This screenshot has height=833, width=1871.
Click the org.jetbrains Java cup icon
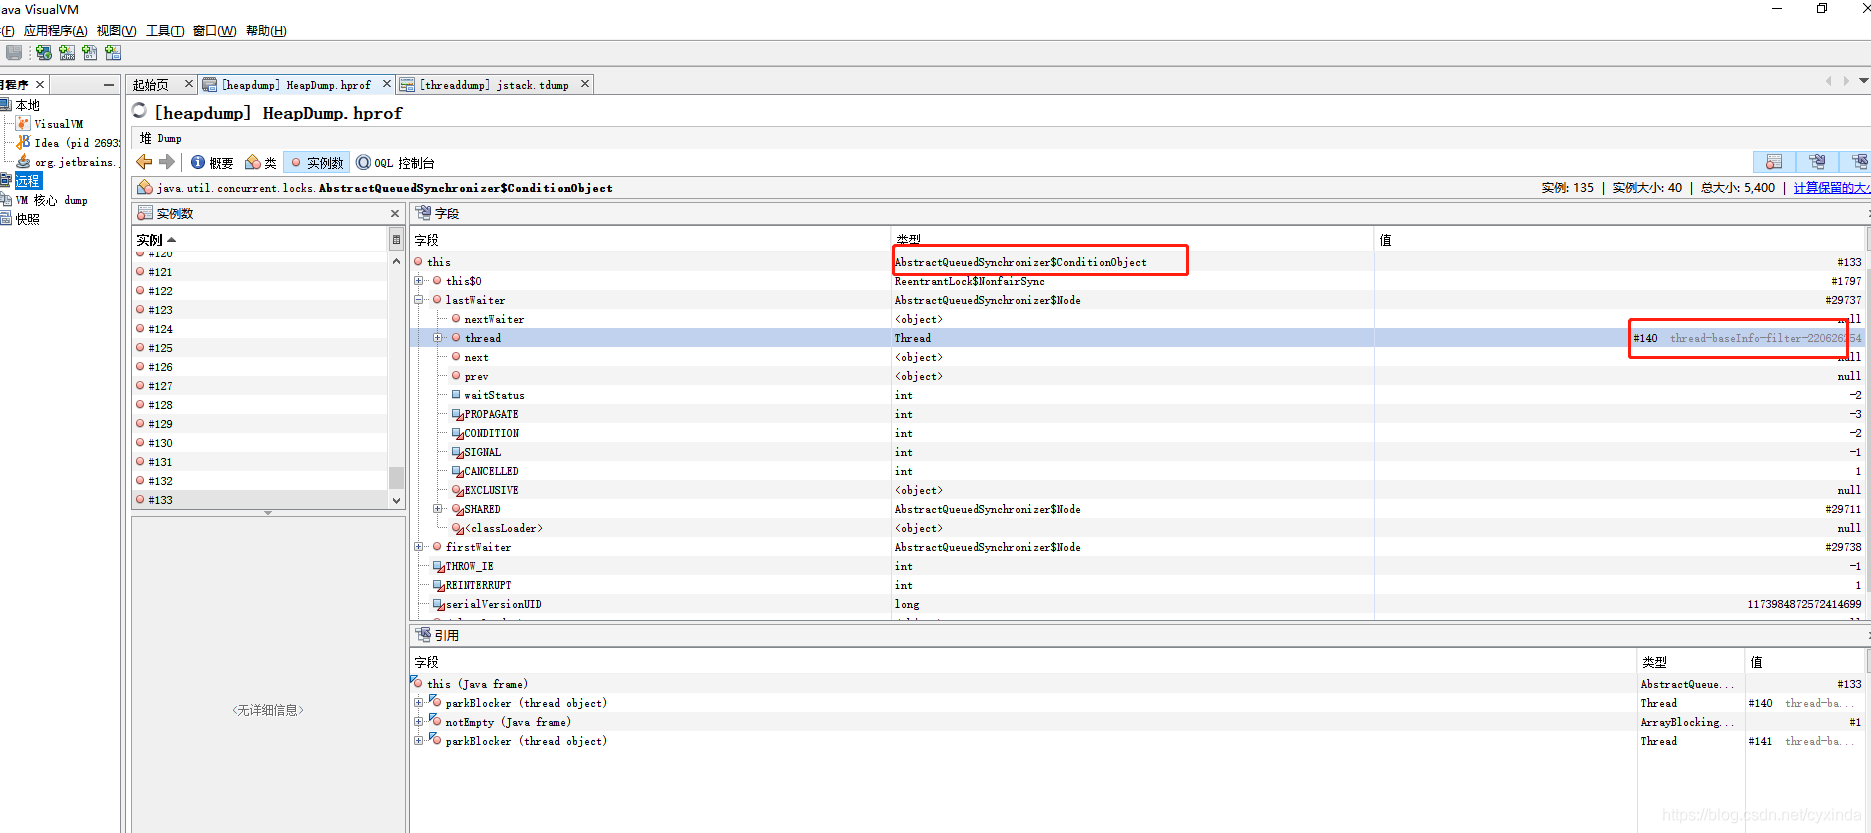[x=23, y=162]
